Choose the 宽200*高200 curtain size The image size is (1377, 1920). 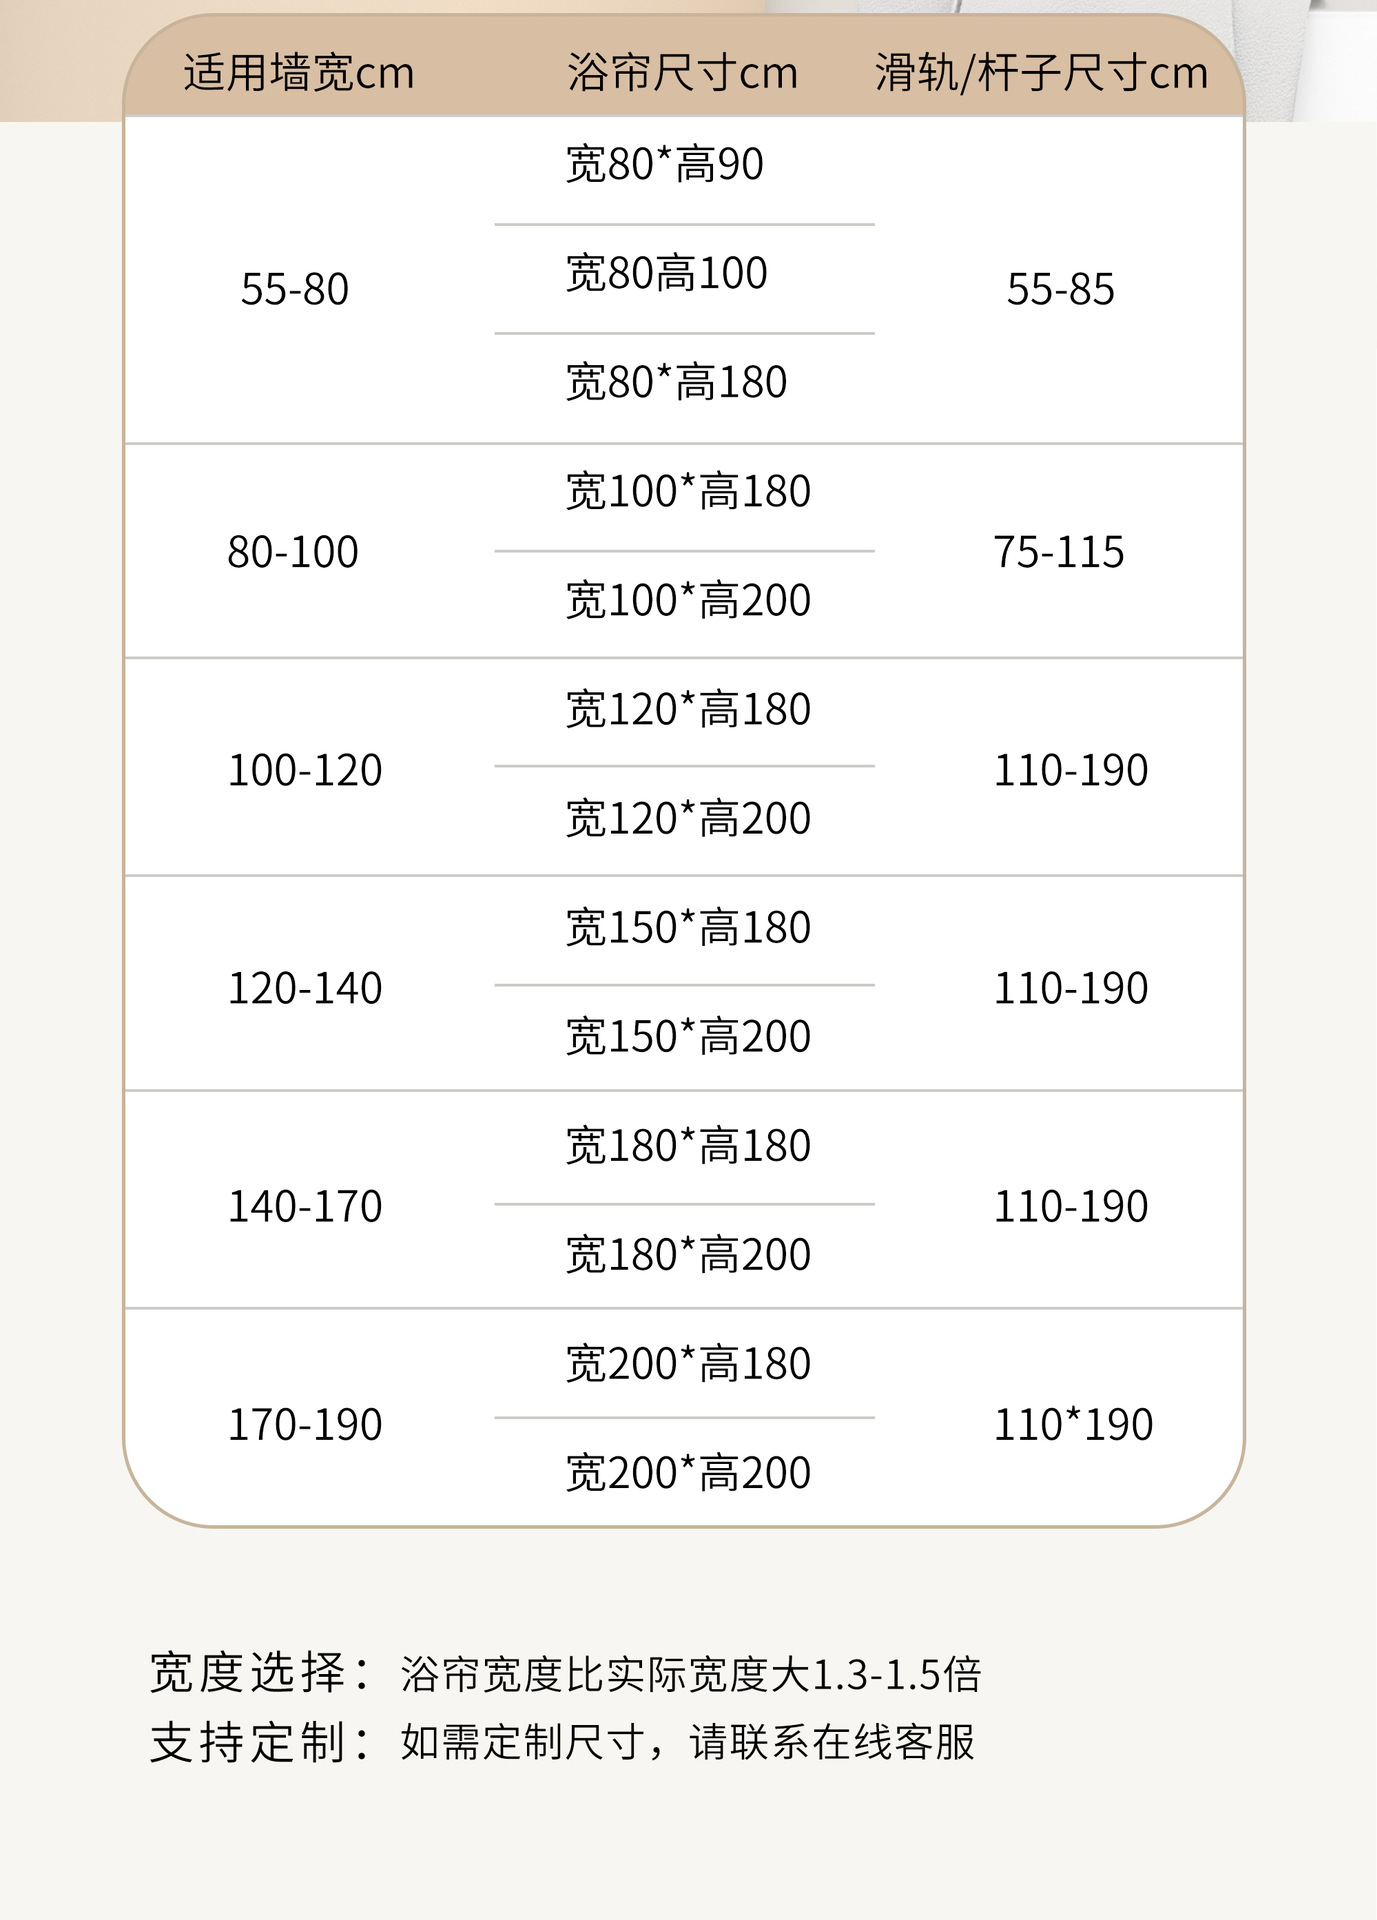coord(688,1473)
